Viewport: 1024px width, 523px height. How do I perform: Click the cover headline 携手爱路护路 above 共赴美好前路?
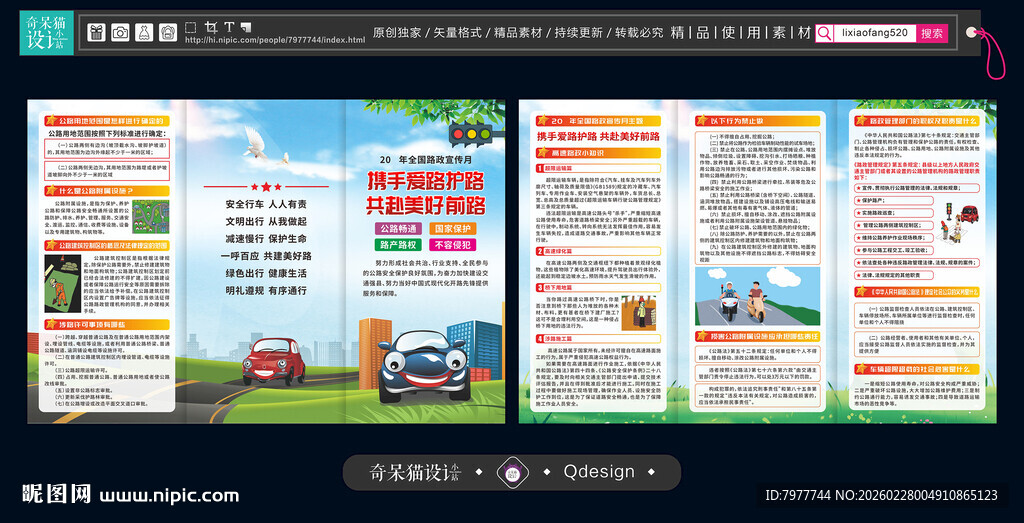pyautogui.click(x=425, y=182)
